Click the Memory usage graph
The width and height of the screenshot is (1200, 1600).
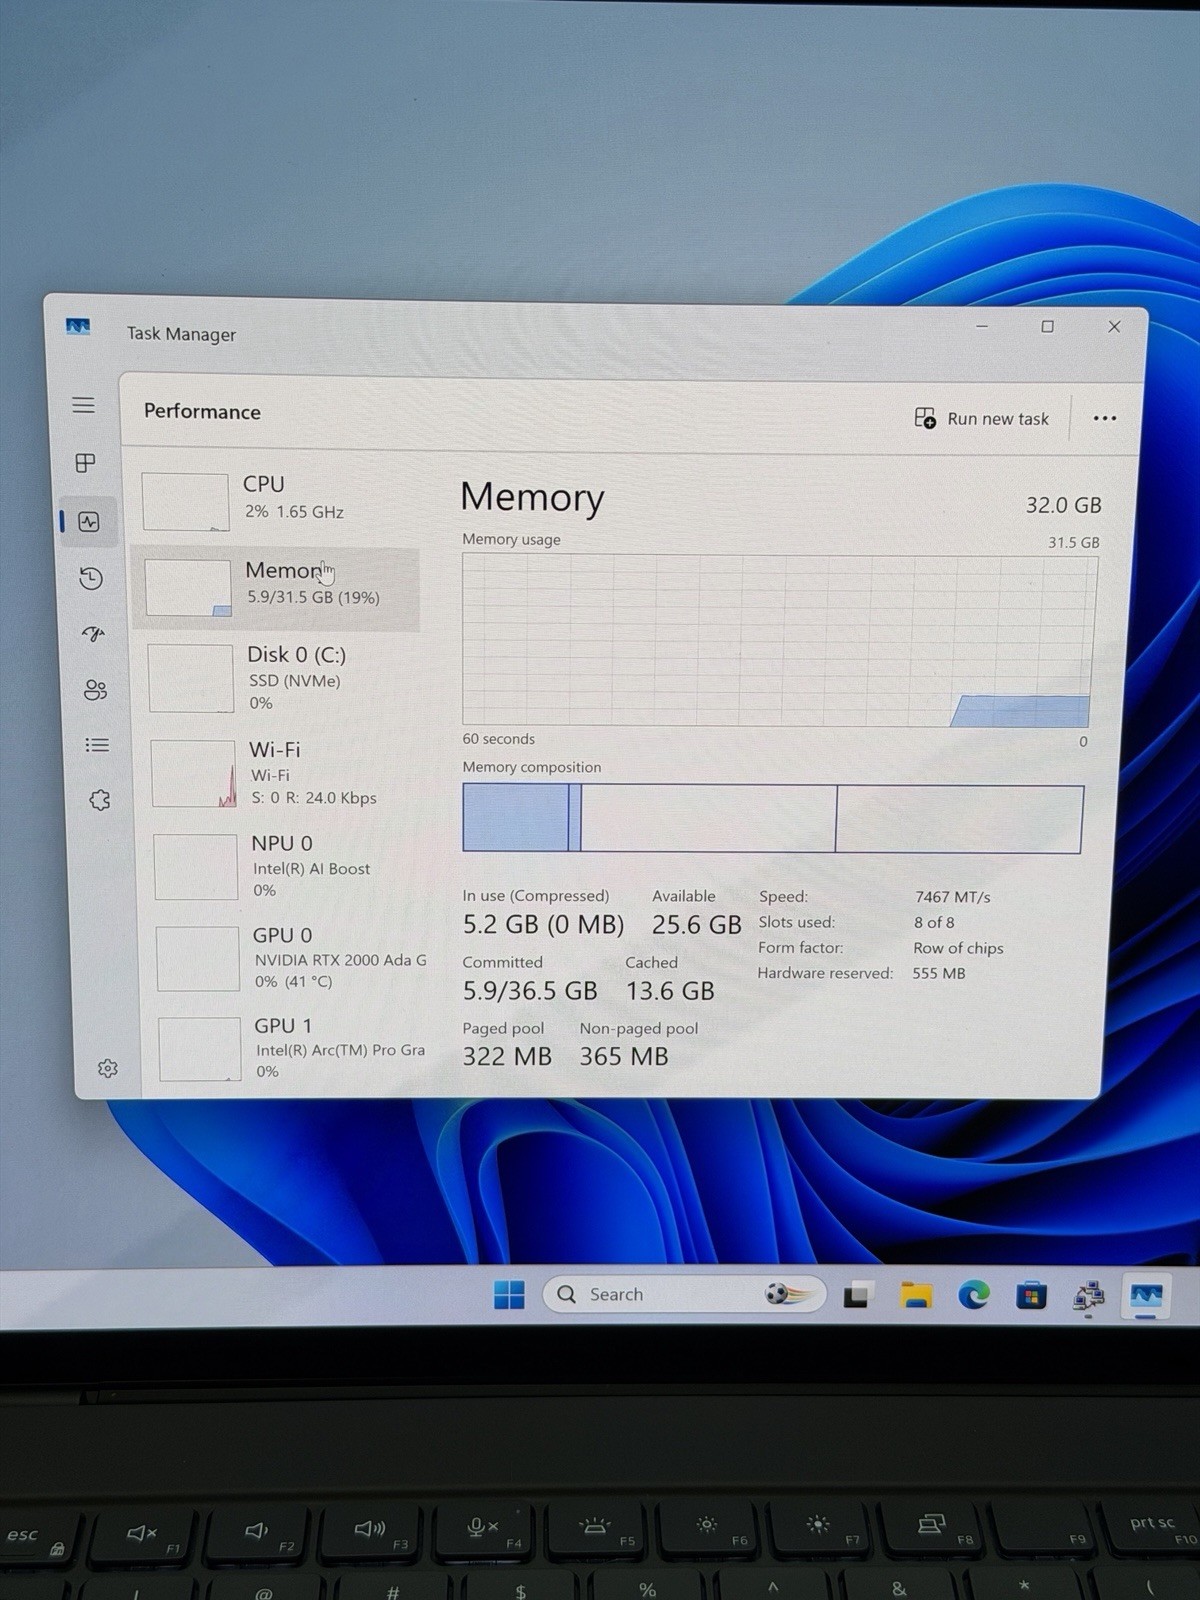[x=779, y=641]
